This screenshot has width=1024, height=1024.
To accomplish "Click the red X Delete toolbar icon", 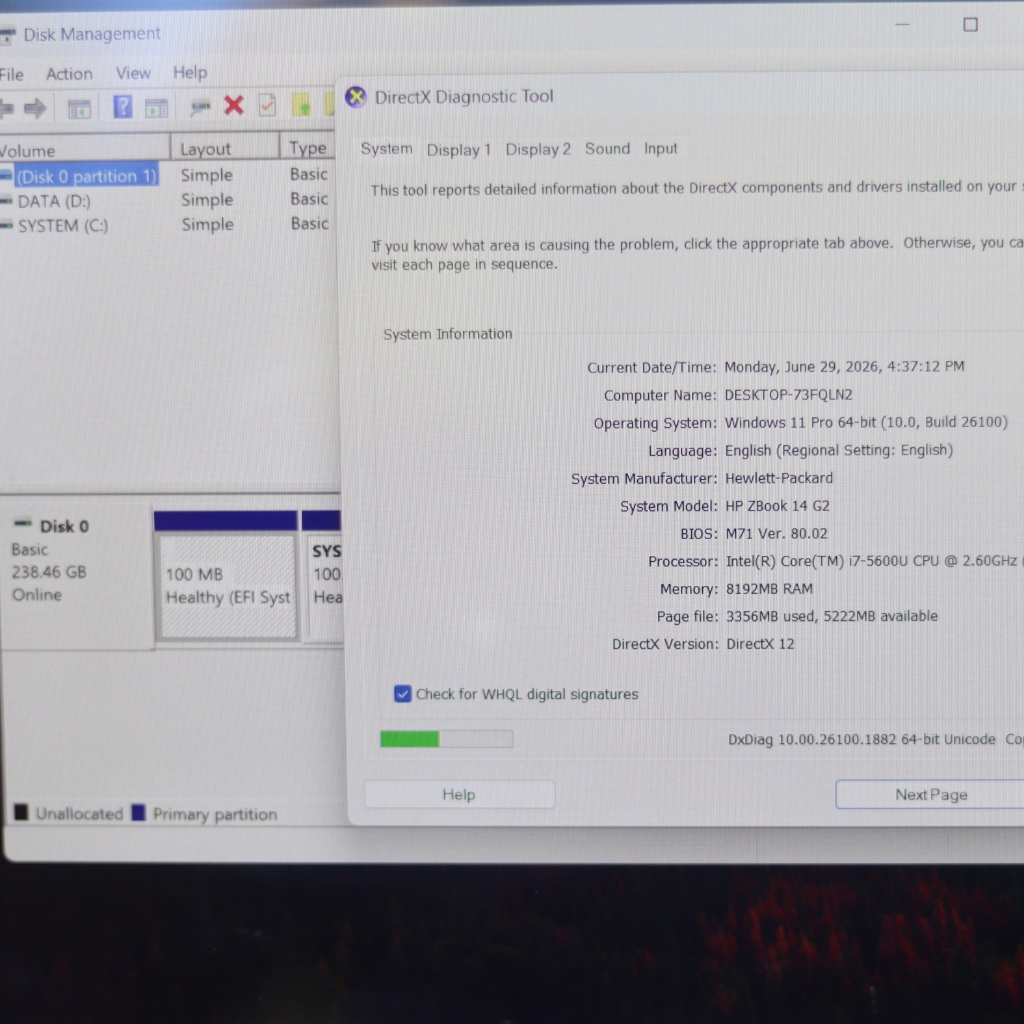I will [234, 105].
